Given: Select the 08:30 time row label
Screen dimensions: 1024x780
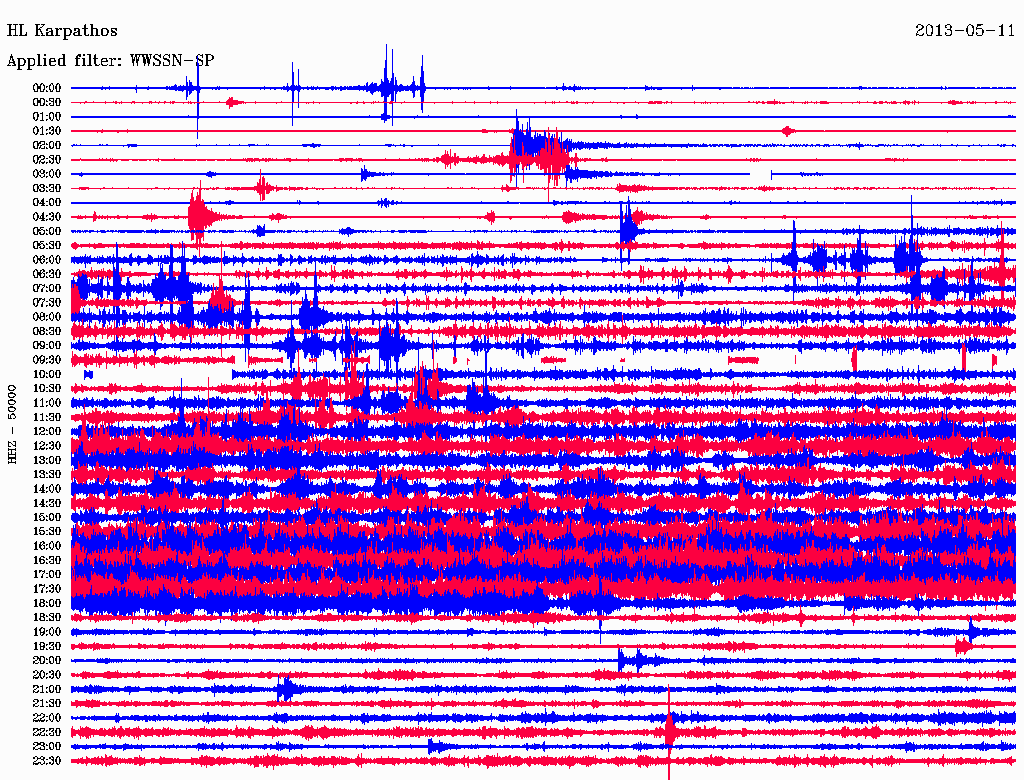Looking at the screenshot, I should click(47, 332).
